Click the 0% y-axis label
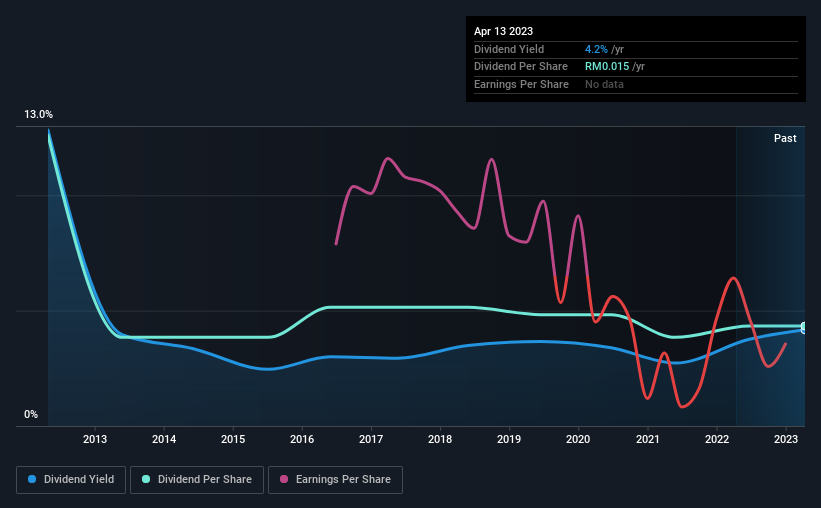821x508 pixels. pyautogui.click(x=31, y=414)
